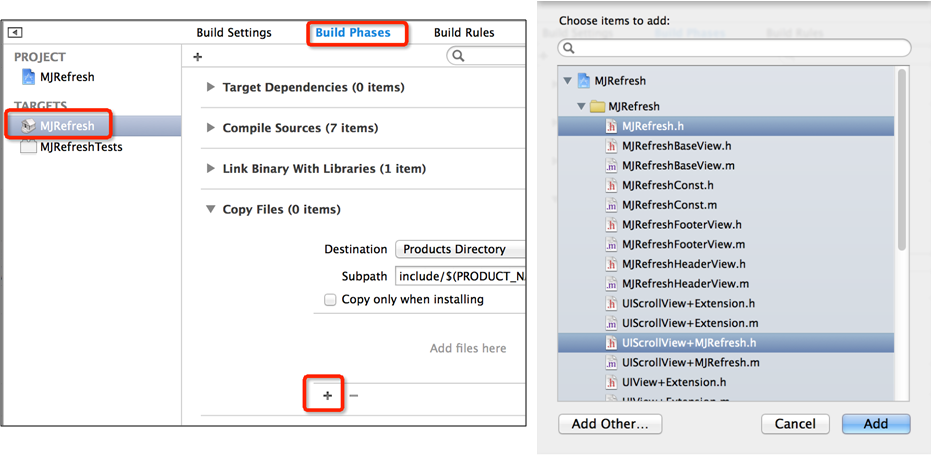Click the Subpath text field
932x455 pixels.
pos(460,277)
